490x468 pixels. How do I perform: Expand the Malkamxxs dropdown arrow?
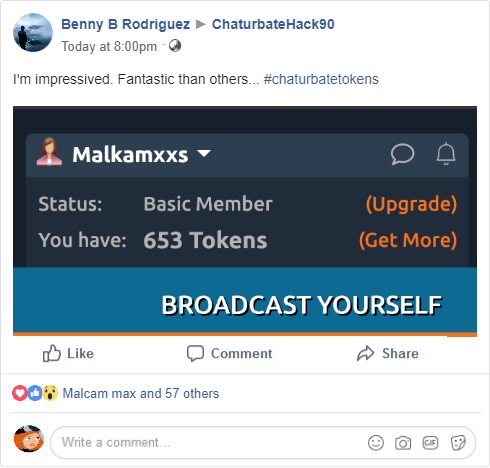(x=204, y=153)
